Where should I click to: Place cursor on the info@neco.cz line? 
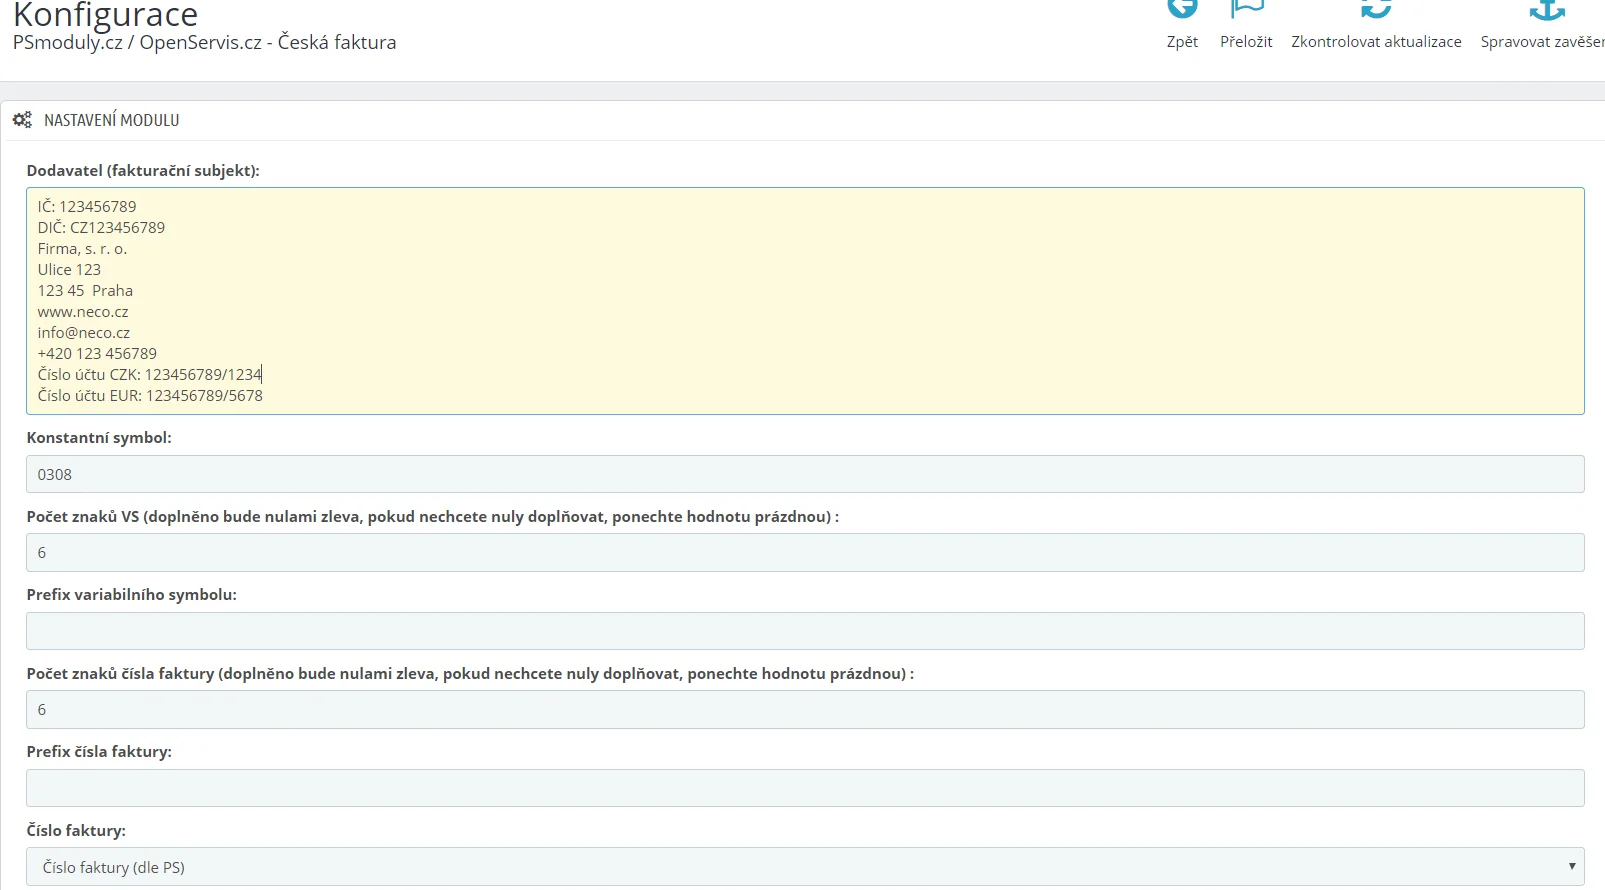(x=84, y=333)
